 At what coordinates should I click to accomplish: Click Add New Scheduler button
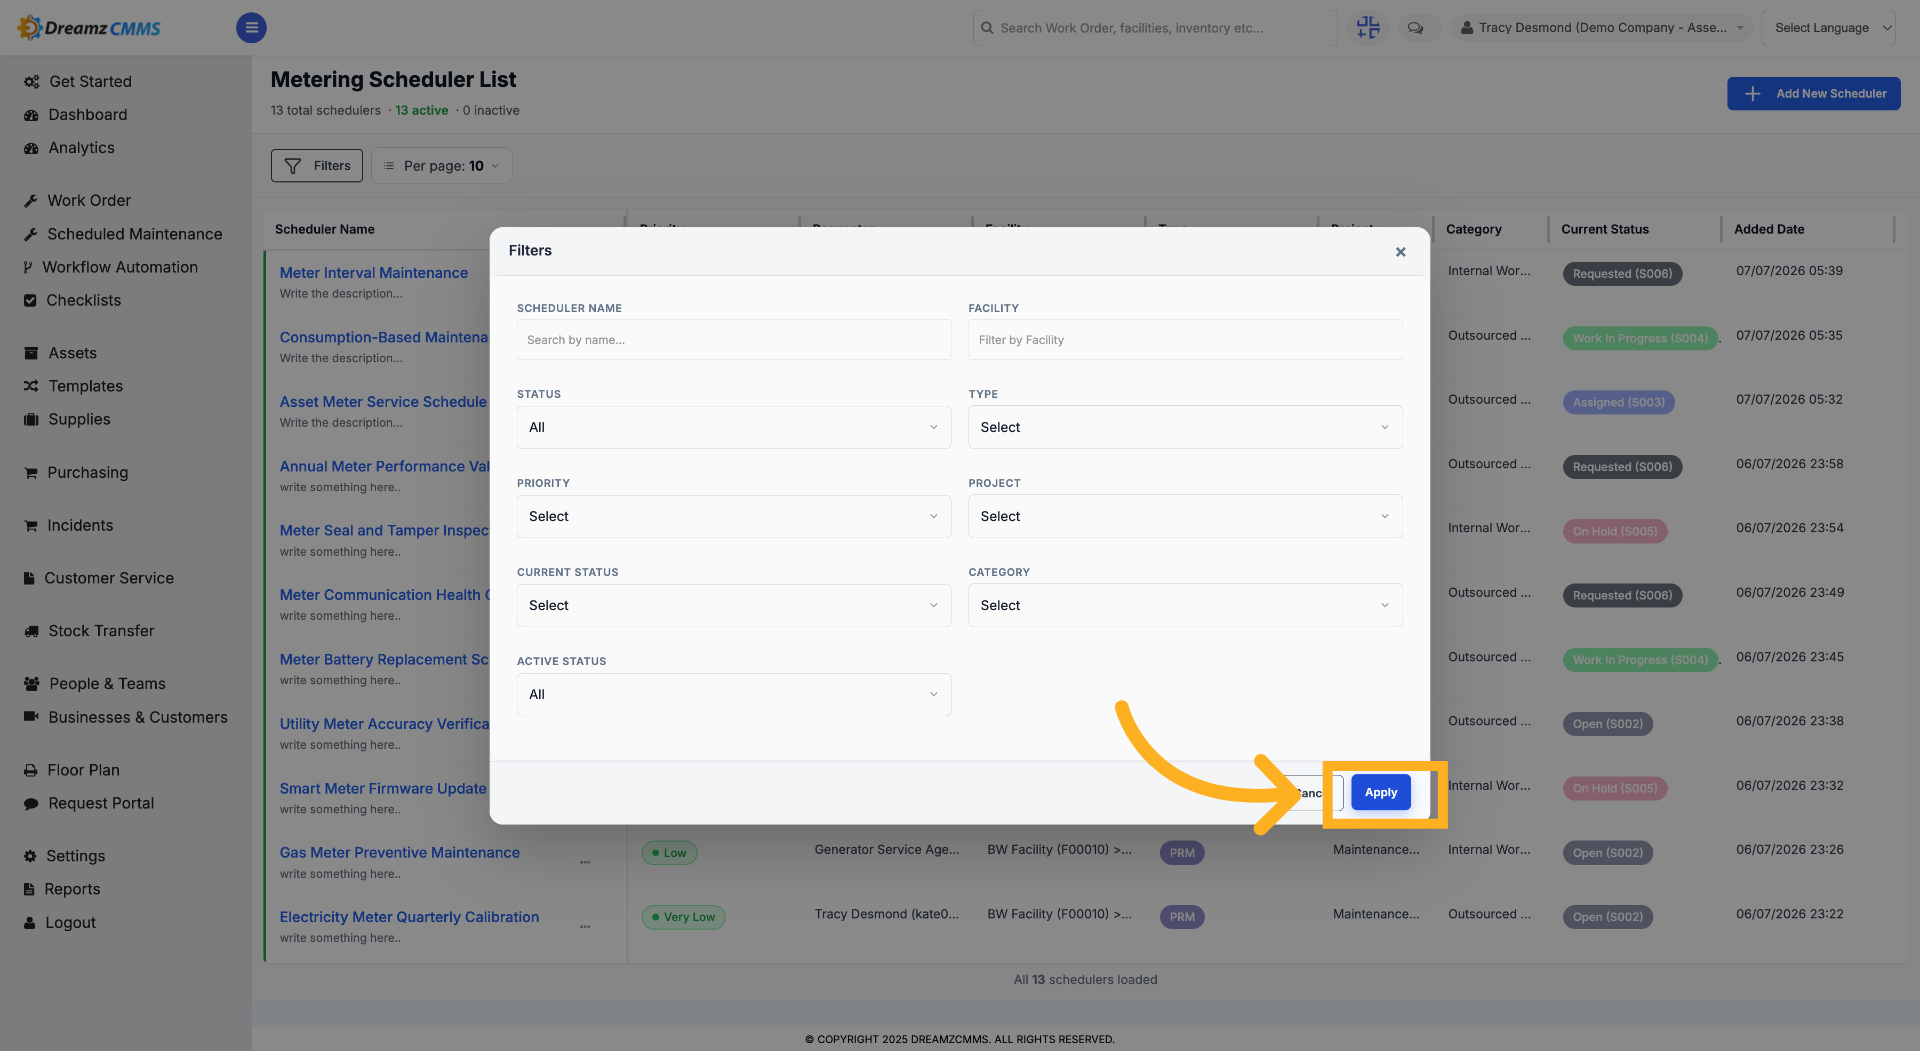point(1813,94)
